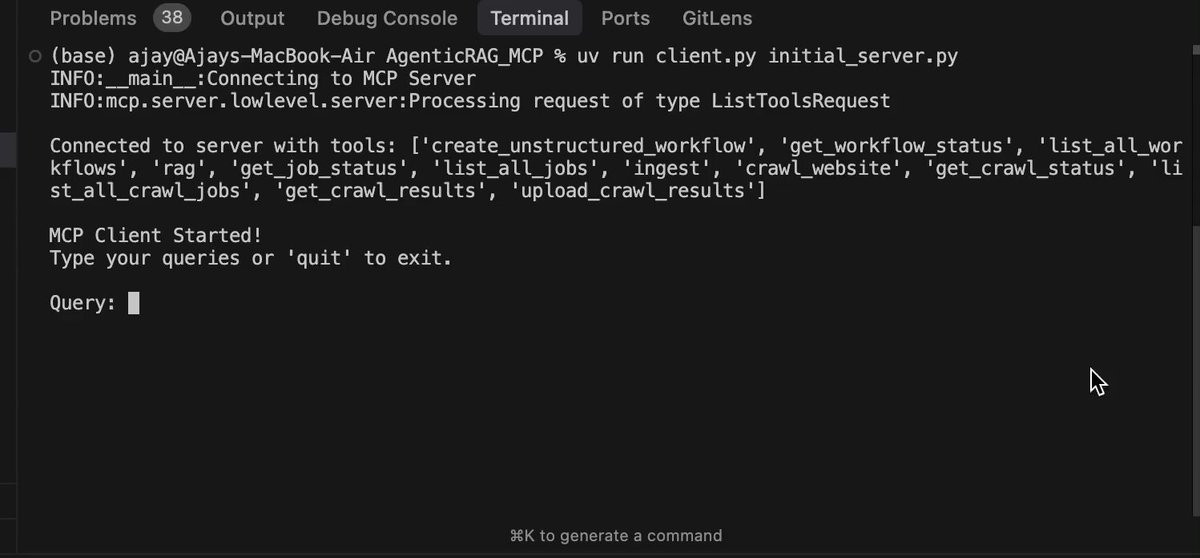Show the GitLens panel tab
The height and width of the screenshot is (558, 1200).
point(717,18)
